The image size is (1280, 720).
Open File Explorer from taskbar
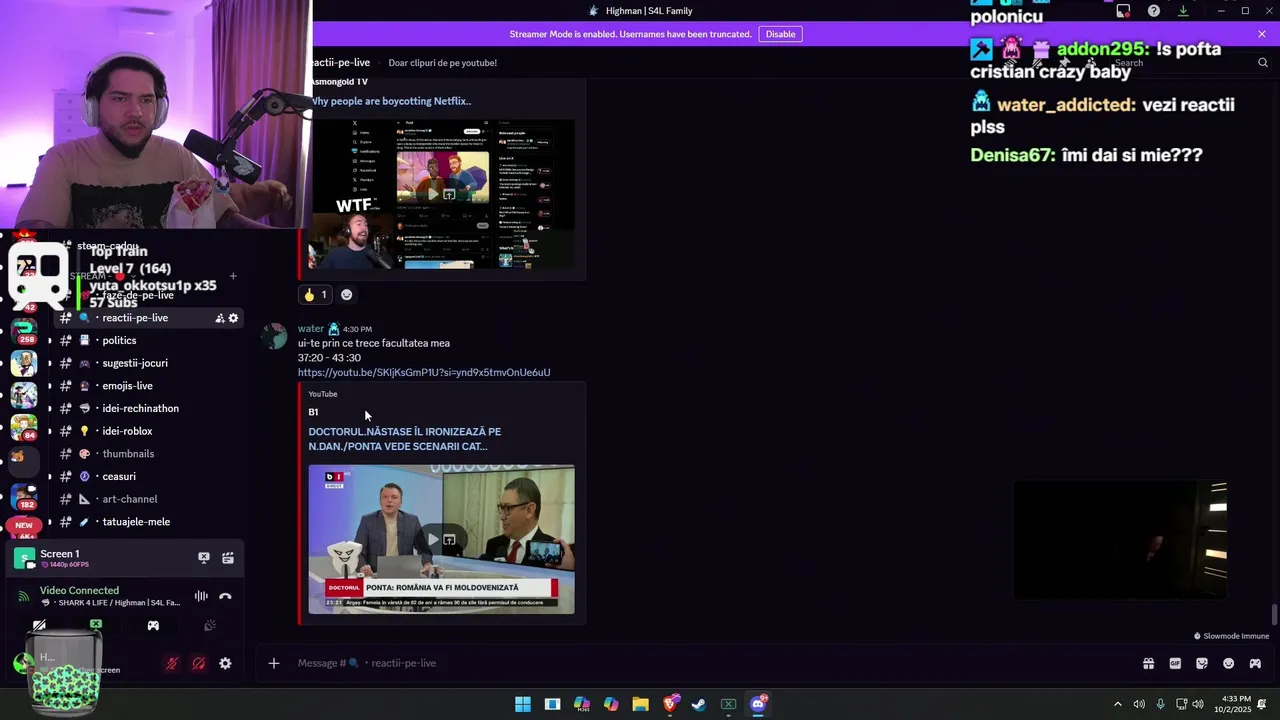[x=640, y=704]
